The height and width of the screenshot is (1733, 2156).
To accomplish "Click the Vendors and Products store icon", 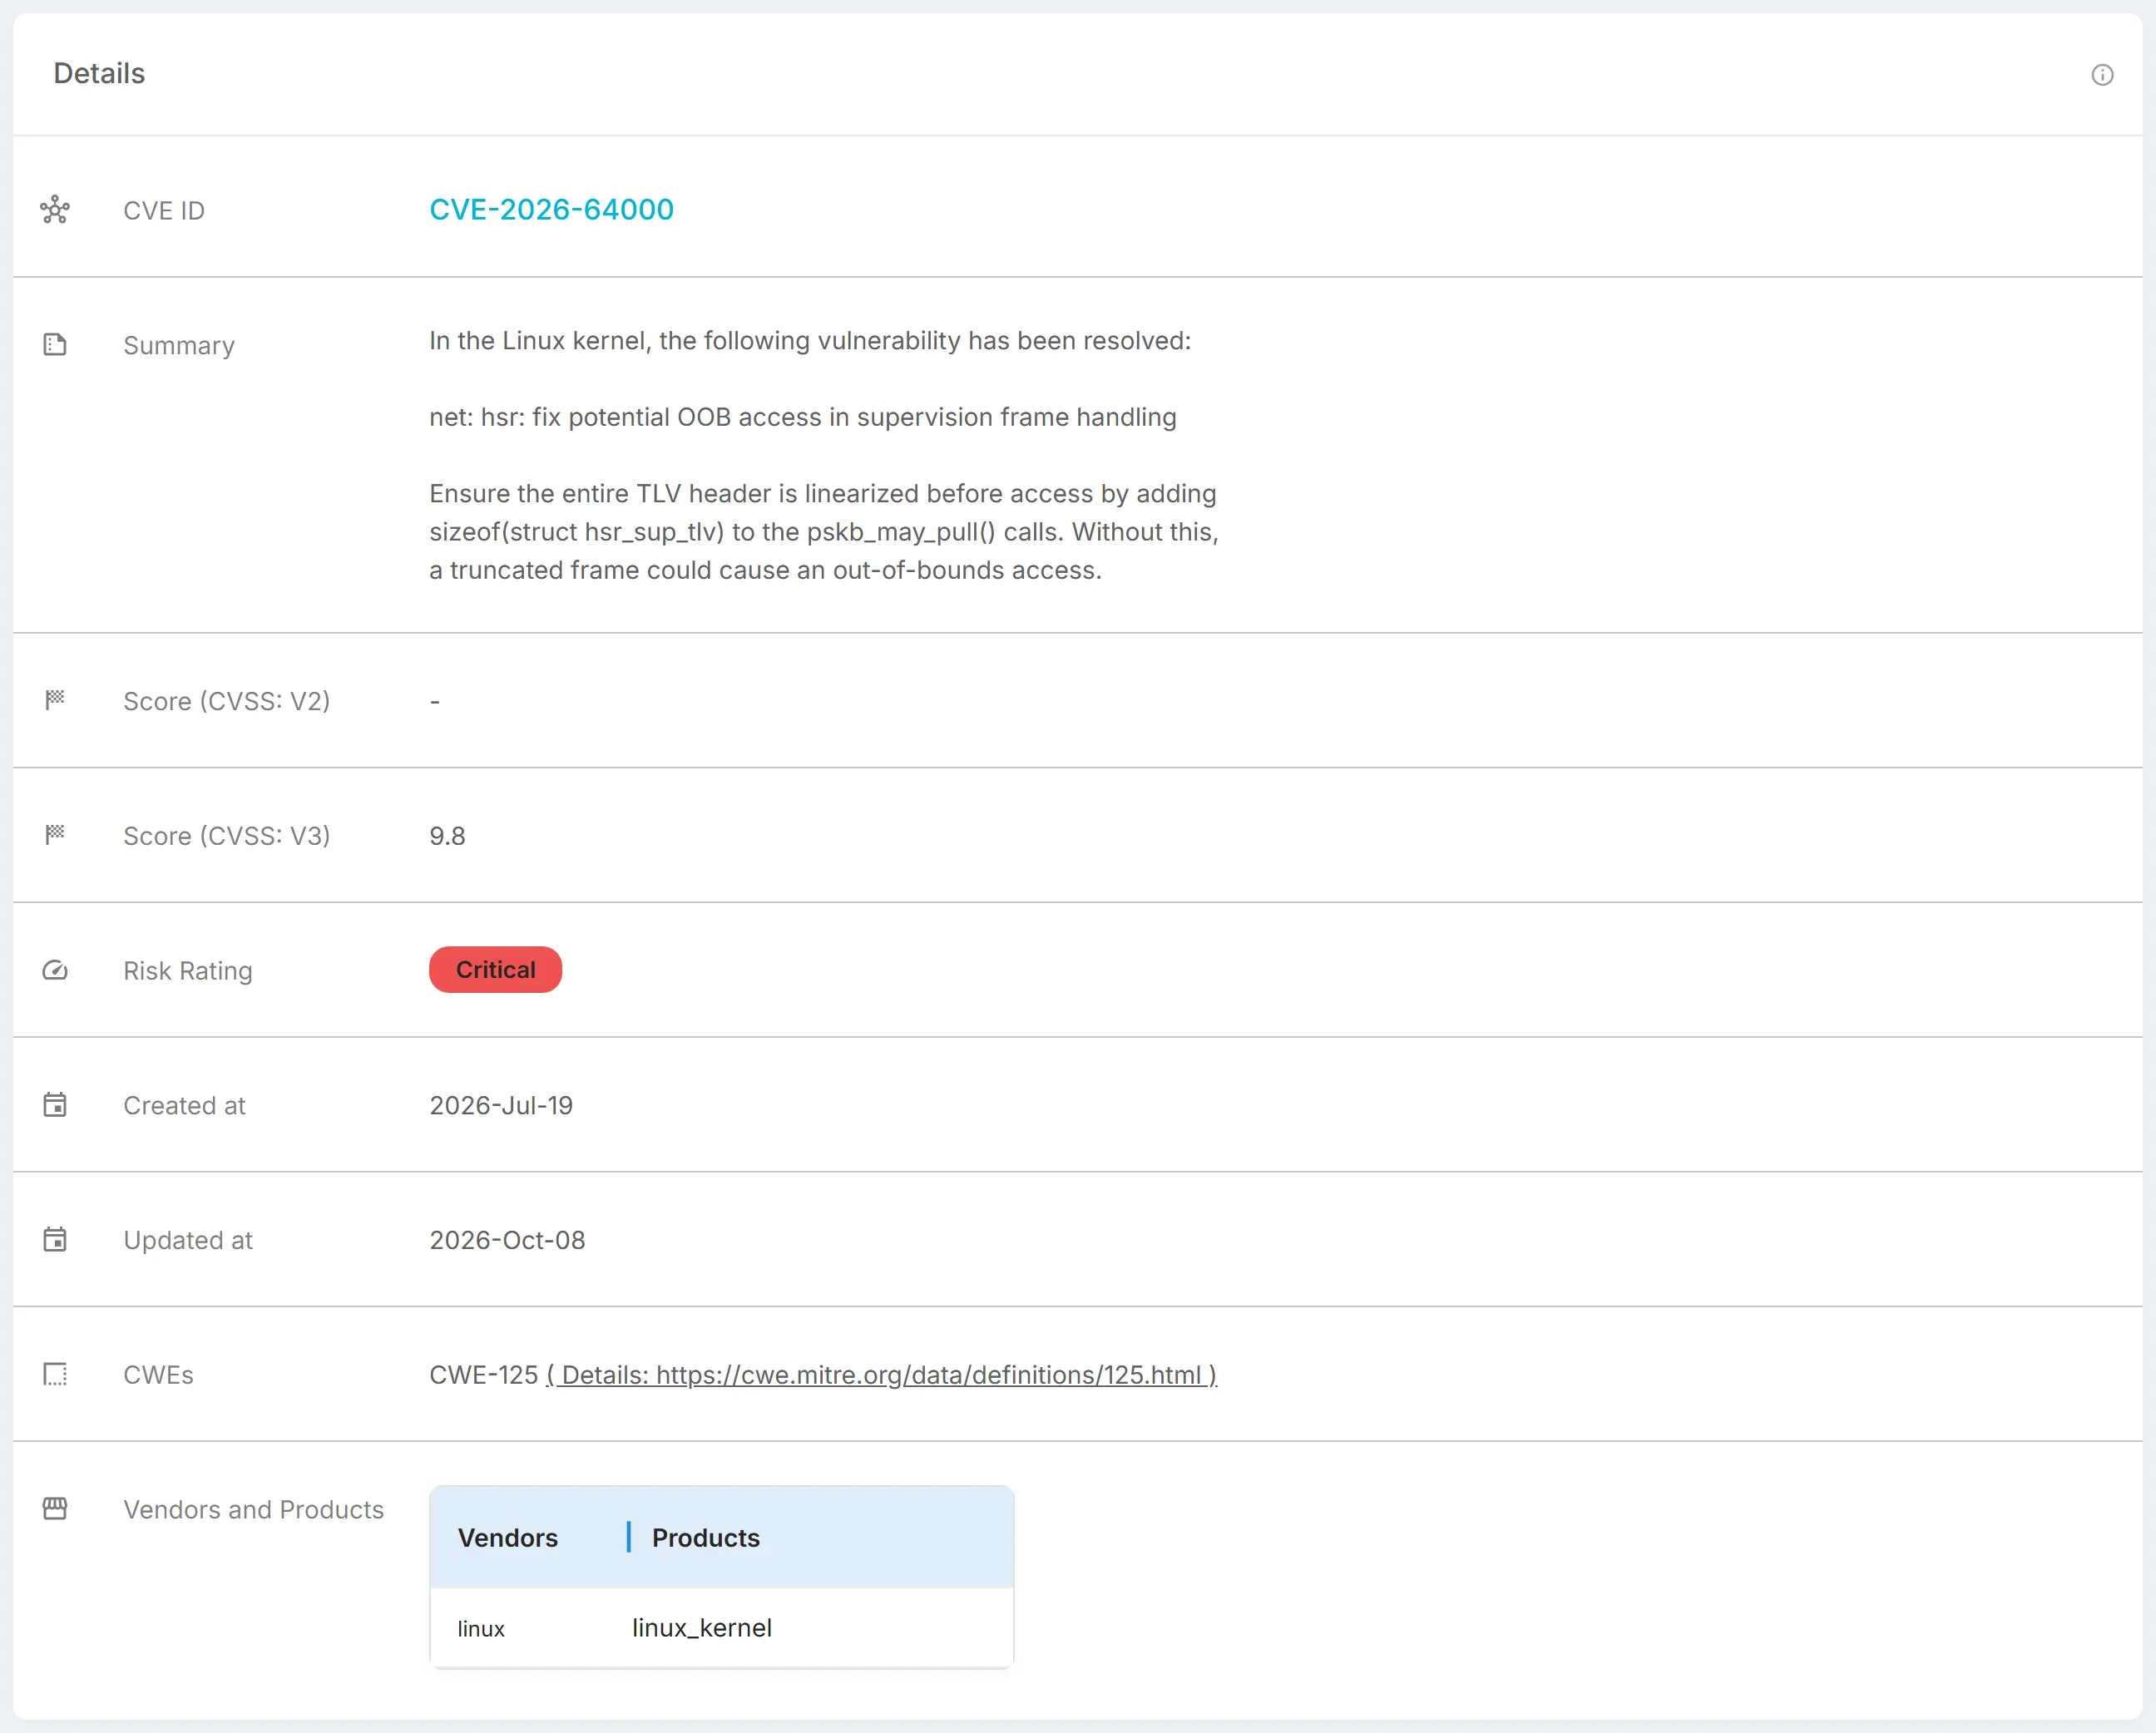I will pyautogui.click(x=55, y=1509).
